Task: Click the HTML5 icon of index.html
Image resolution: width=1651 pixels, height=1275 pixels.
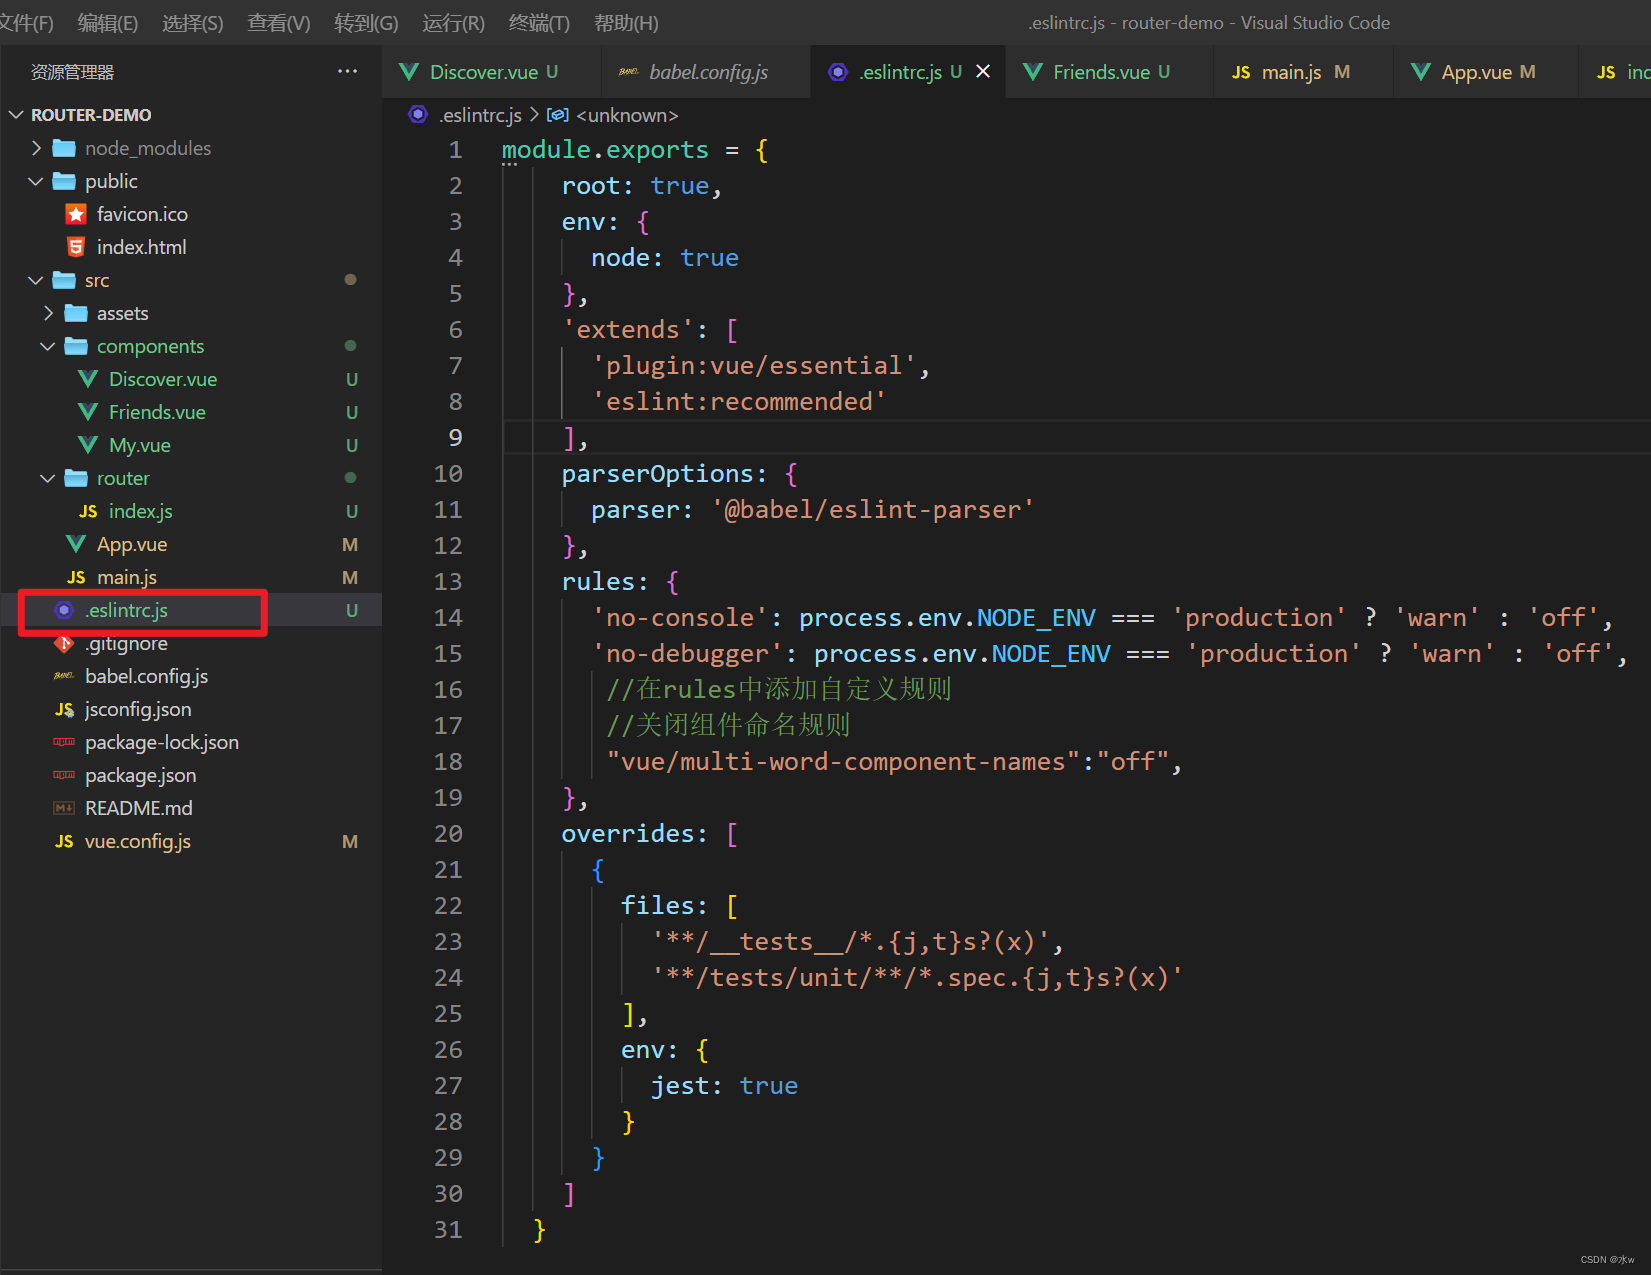Action: (x=76, y=247)
